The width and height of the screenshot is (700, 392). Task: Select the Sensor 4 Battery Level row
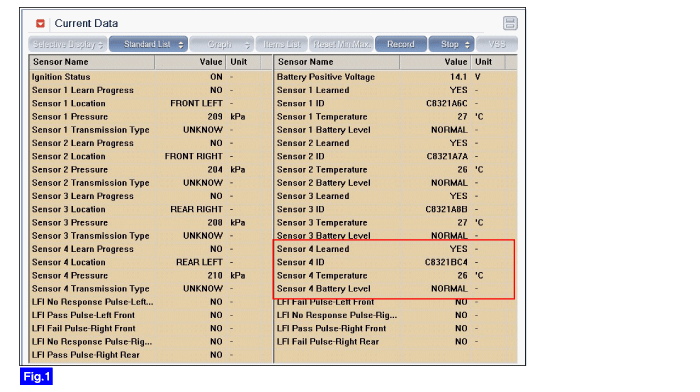pyautogui.click(x=396, y=289)
